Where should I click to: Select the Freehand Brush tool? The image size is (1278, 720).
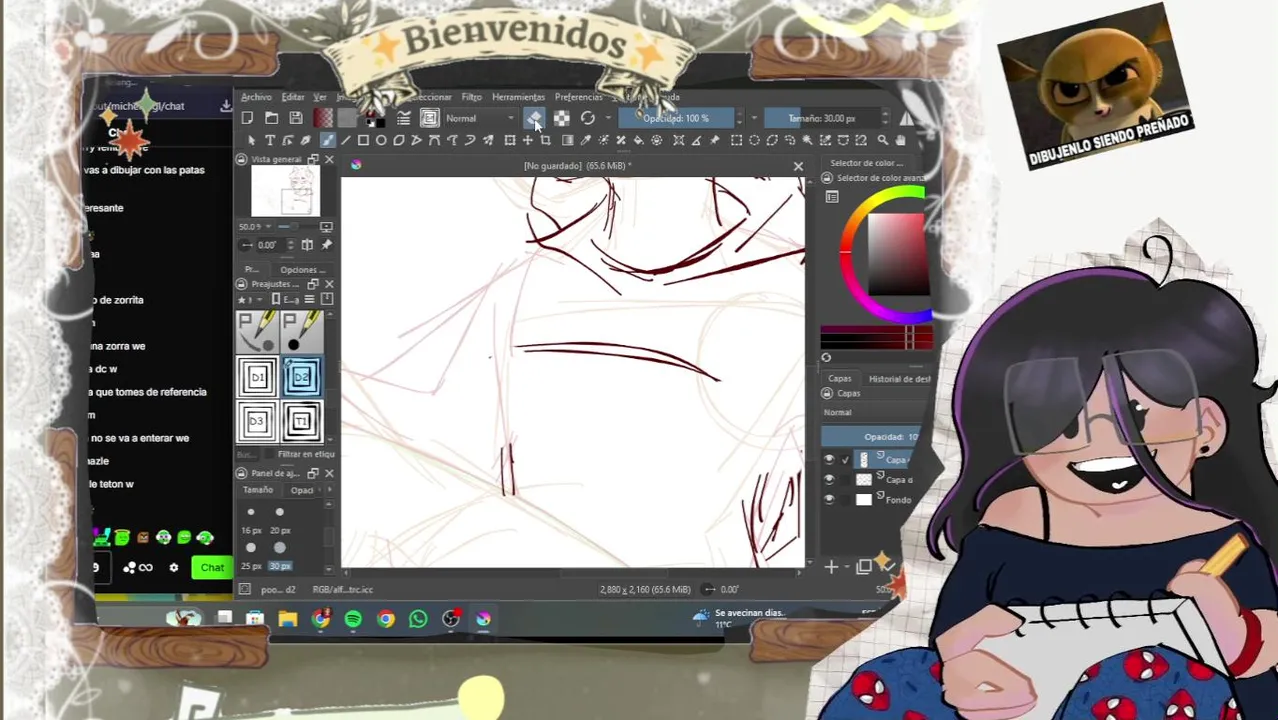tap(328, 140)
